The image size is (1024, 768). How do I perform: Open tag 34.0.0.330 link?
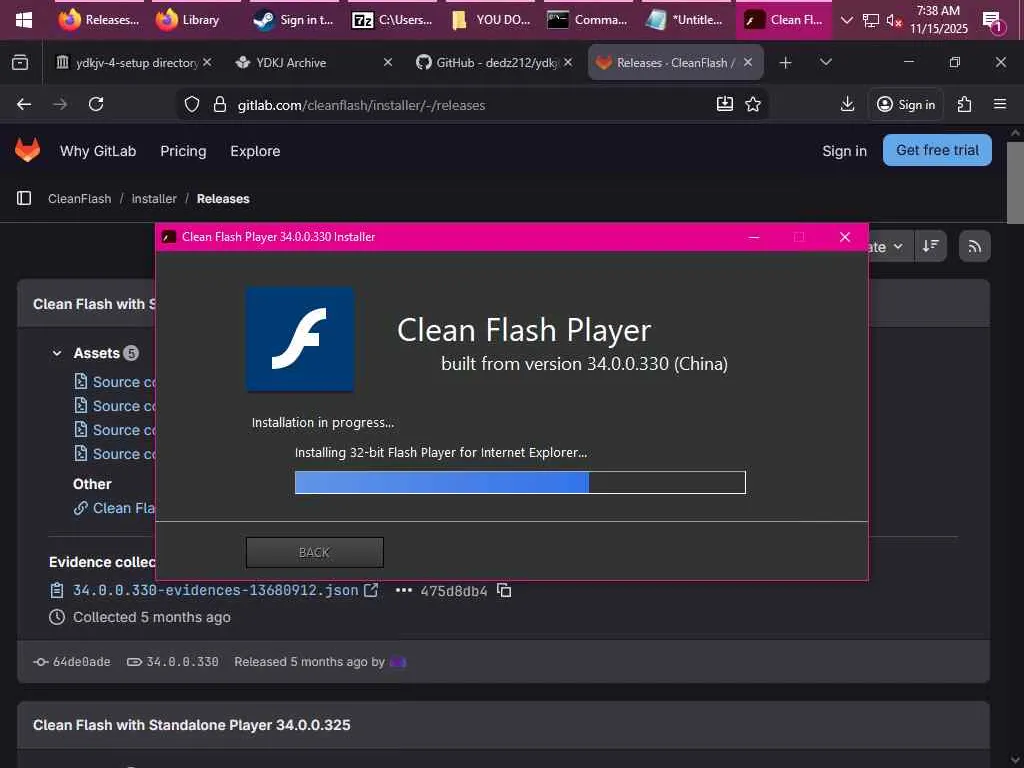point(182,662)
